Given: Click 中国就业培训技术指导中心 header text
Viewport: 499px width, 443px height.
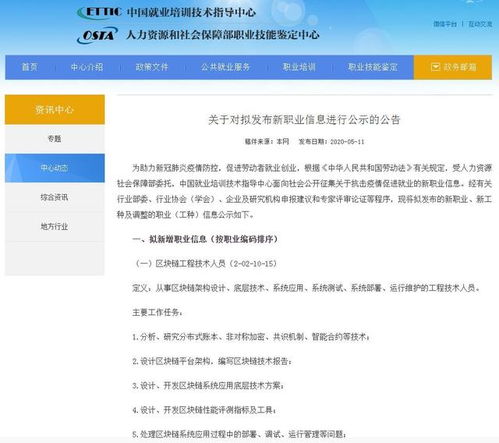Looking at the screenshot, I should point(191,12).
